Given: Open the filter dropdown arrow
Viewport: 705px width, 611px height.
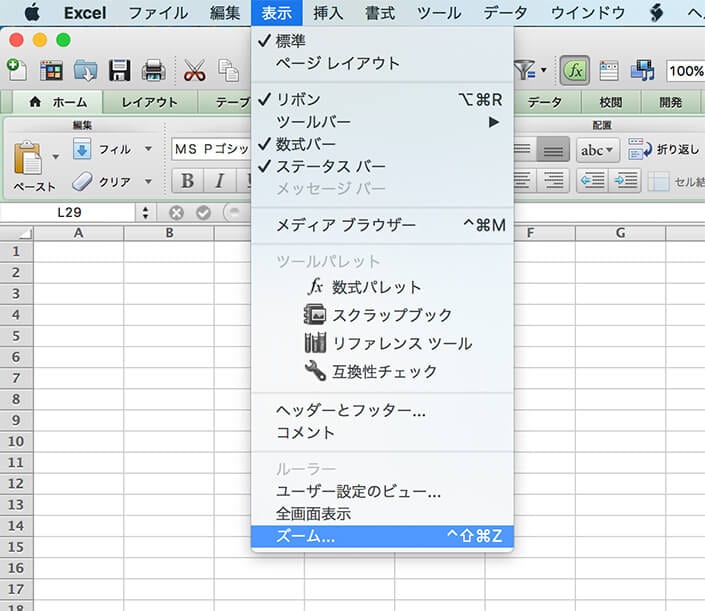Looking at the screenshot, I should tap(544, 70).
